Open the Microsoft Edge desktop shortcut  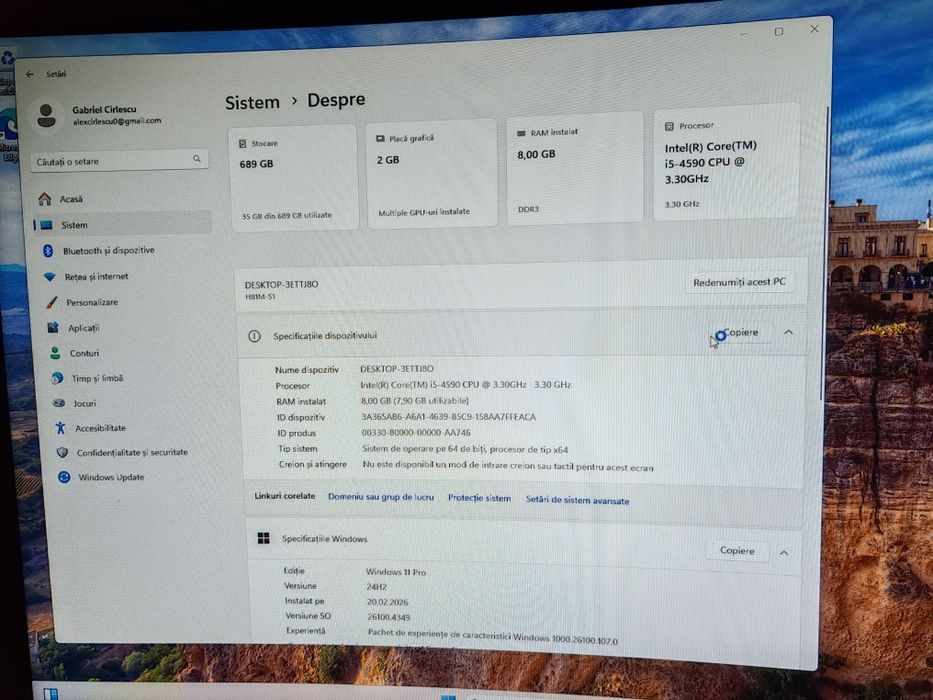[8, 134]
